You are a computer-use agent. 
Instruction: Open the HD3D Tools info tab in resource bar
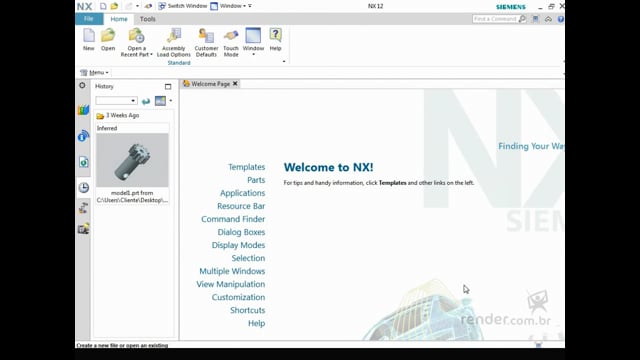point(83,136)
